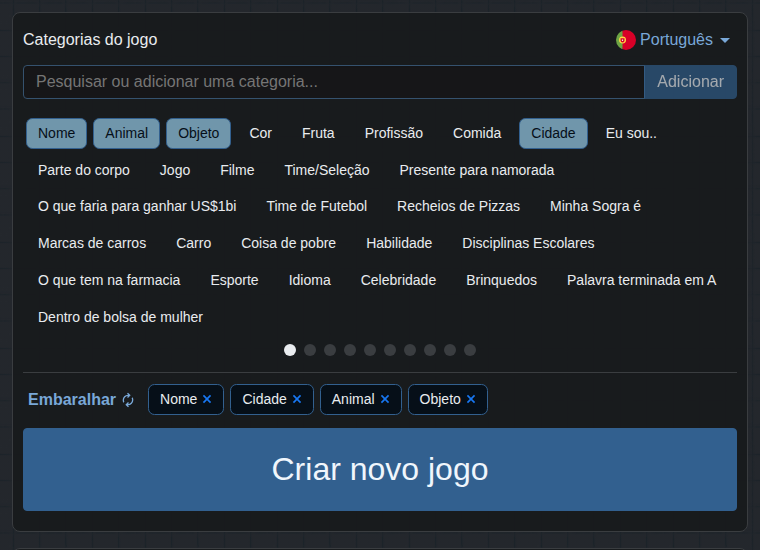The width and height of the screenshot is (760, 550).
Task: Select the Time de Futebol category
Action: [317, 206]
